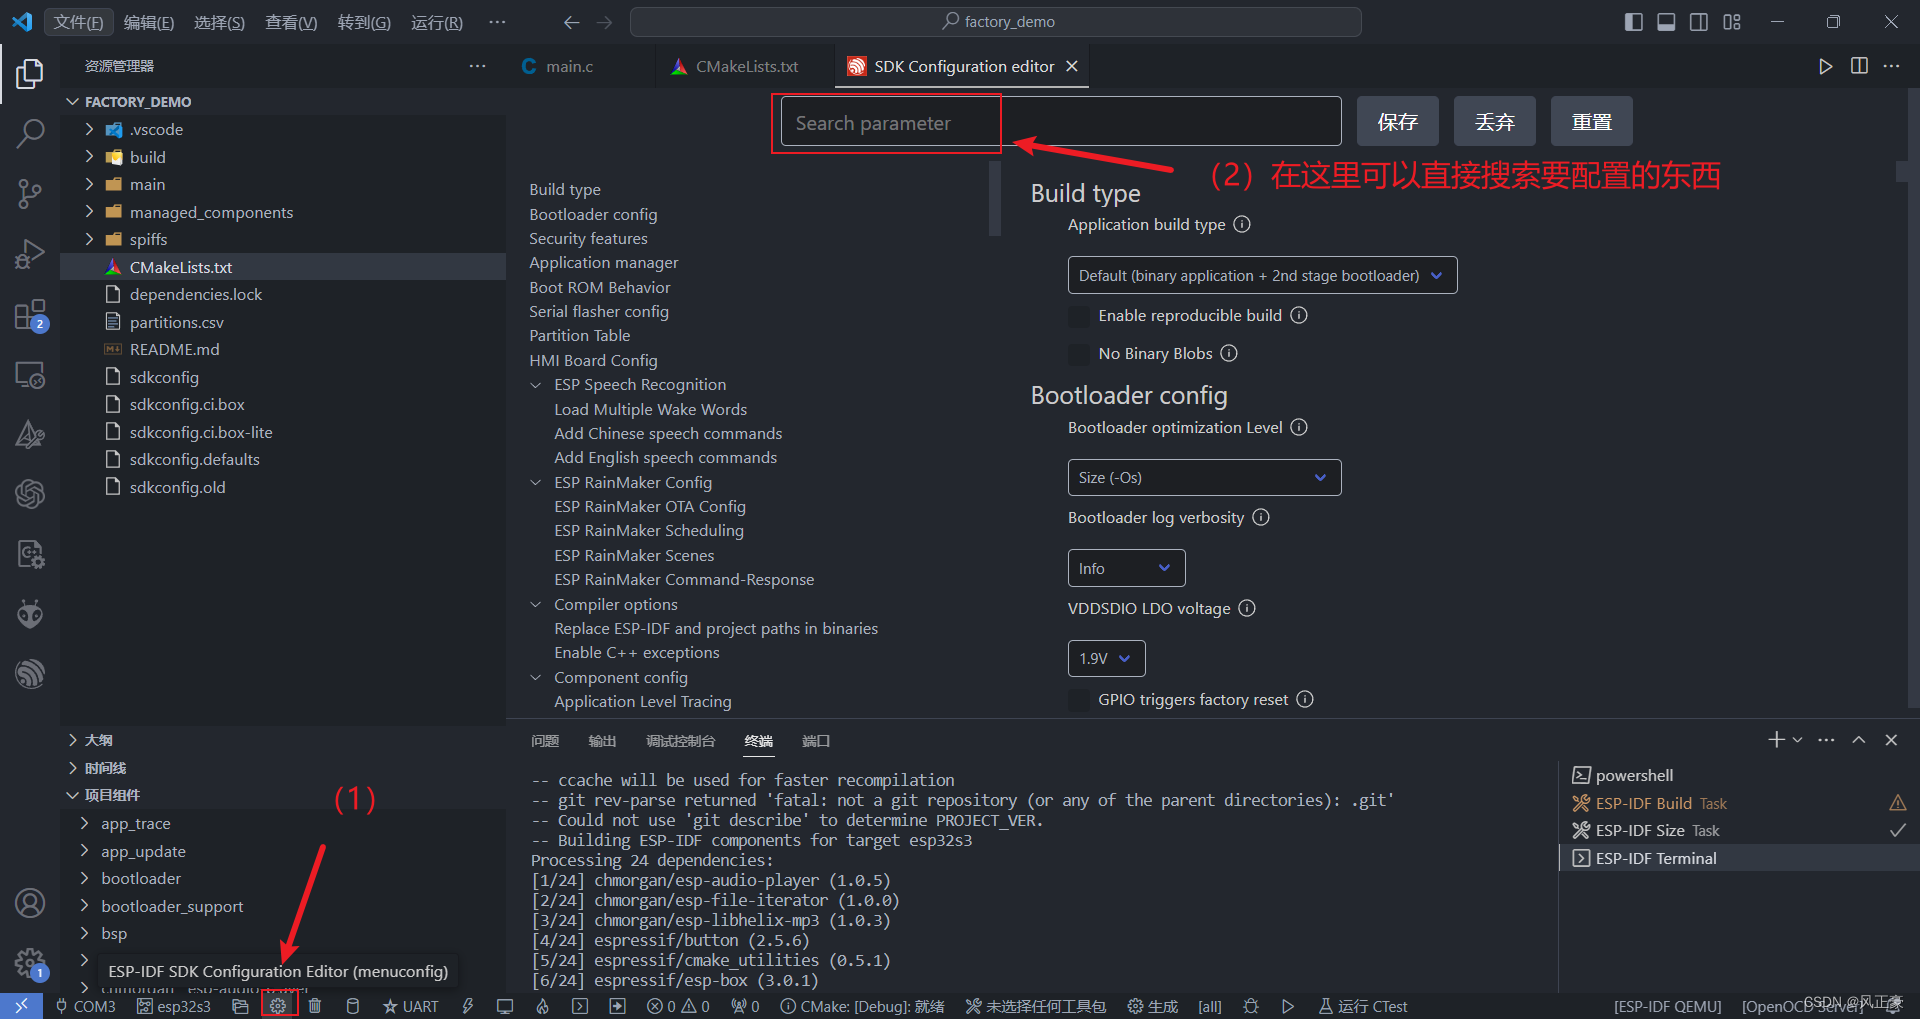The height and width of the screenshot is (1019, 1920).
Task: Start flashing with the lightning icon
Action: [x=468, y=1005]
